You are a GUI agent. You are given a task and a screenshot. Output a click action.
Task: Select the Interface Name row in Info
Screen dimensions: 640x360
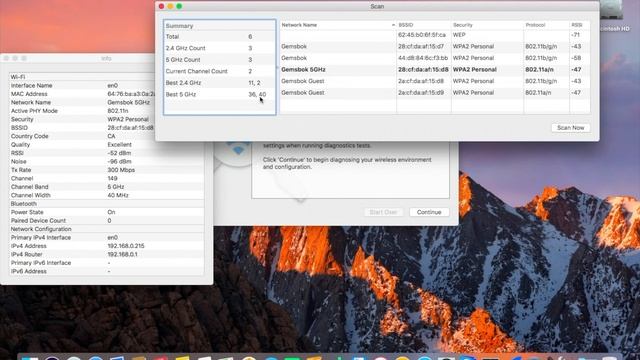[82, 85]
